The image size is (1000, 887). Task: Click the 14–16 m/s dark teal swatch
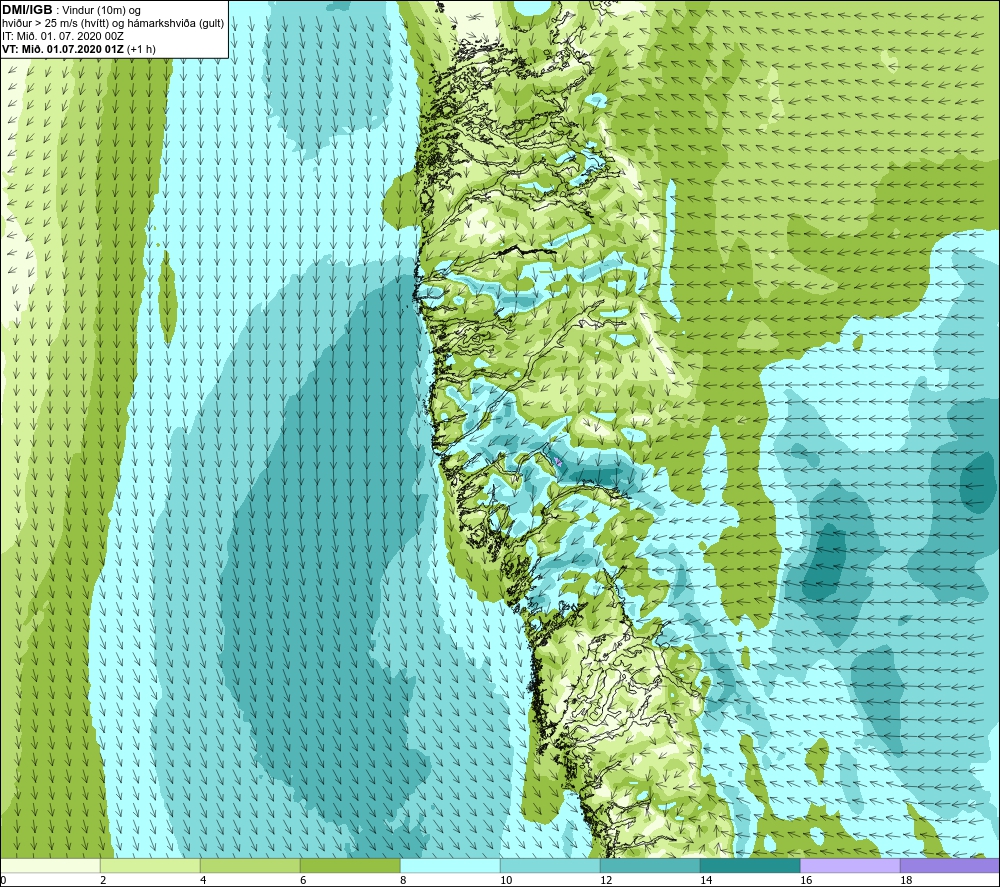pos(750,865)
